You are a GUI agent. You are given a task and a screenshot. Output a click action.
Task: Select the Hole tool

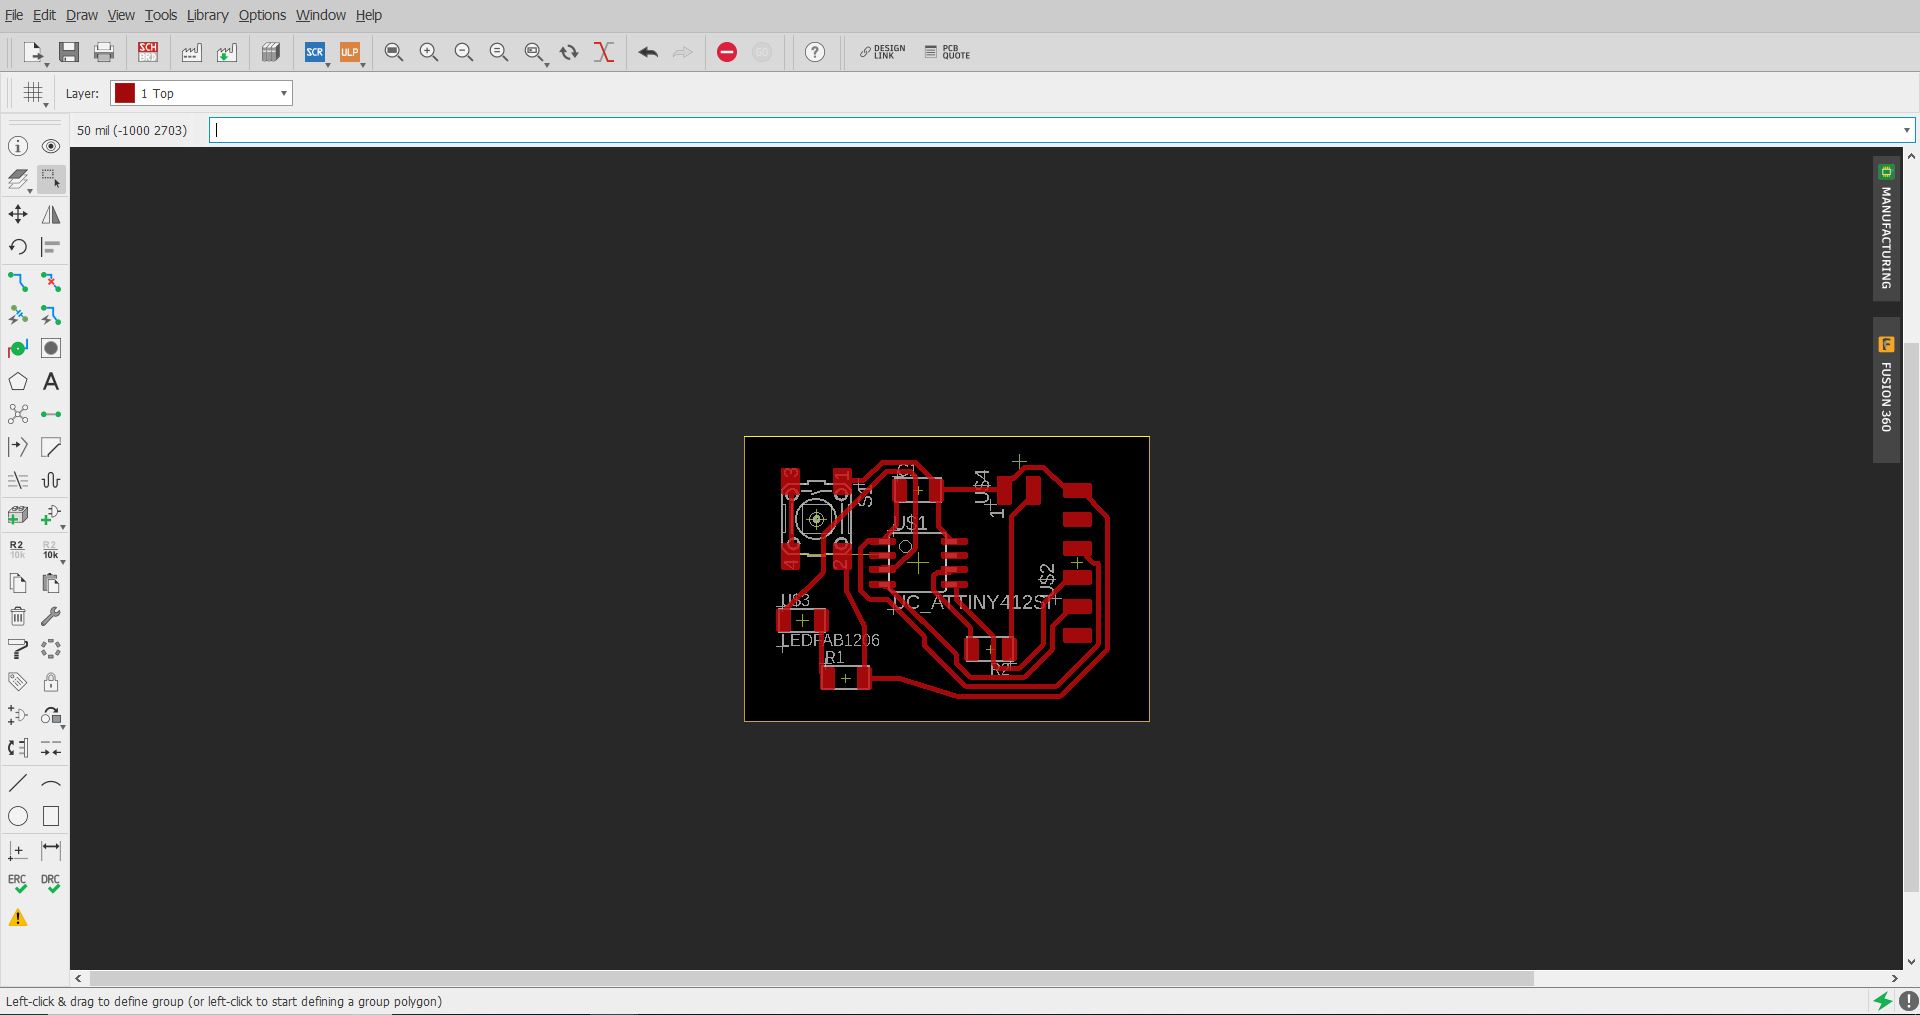pos(51,348)
